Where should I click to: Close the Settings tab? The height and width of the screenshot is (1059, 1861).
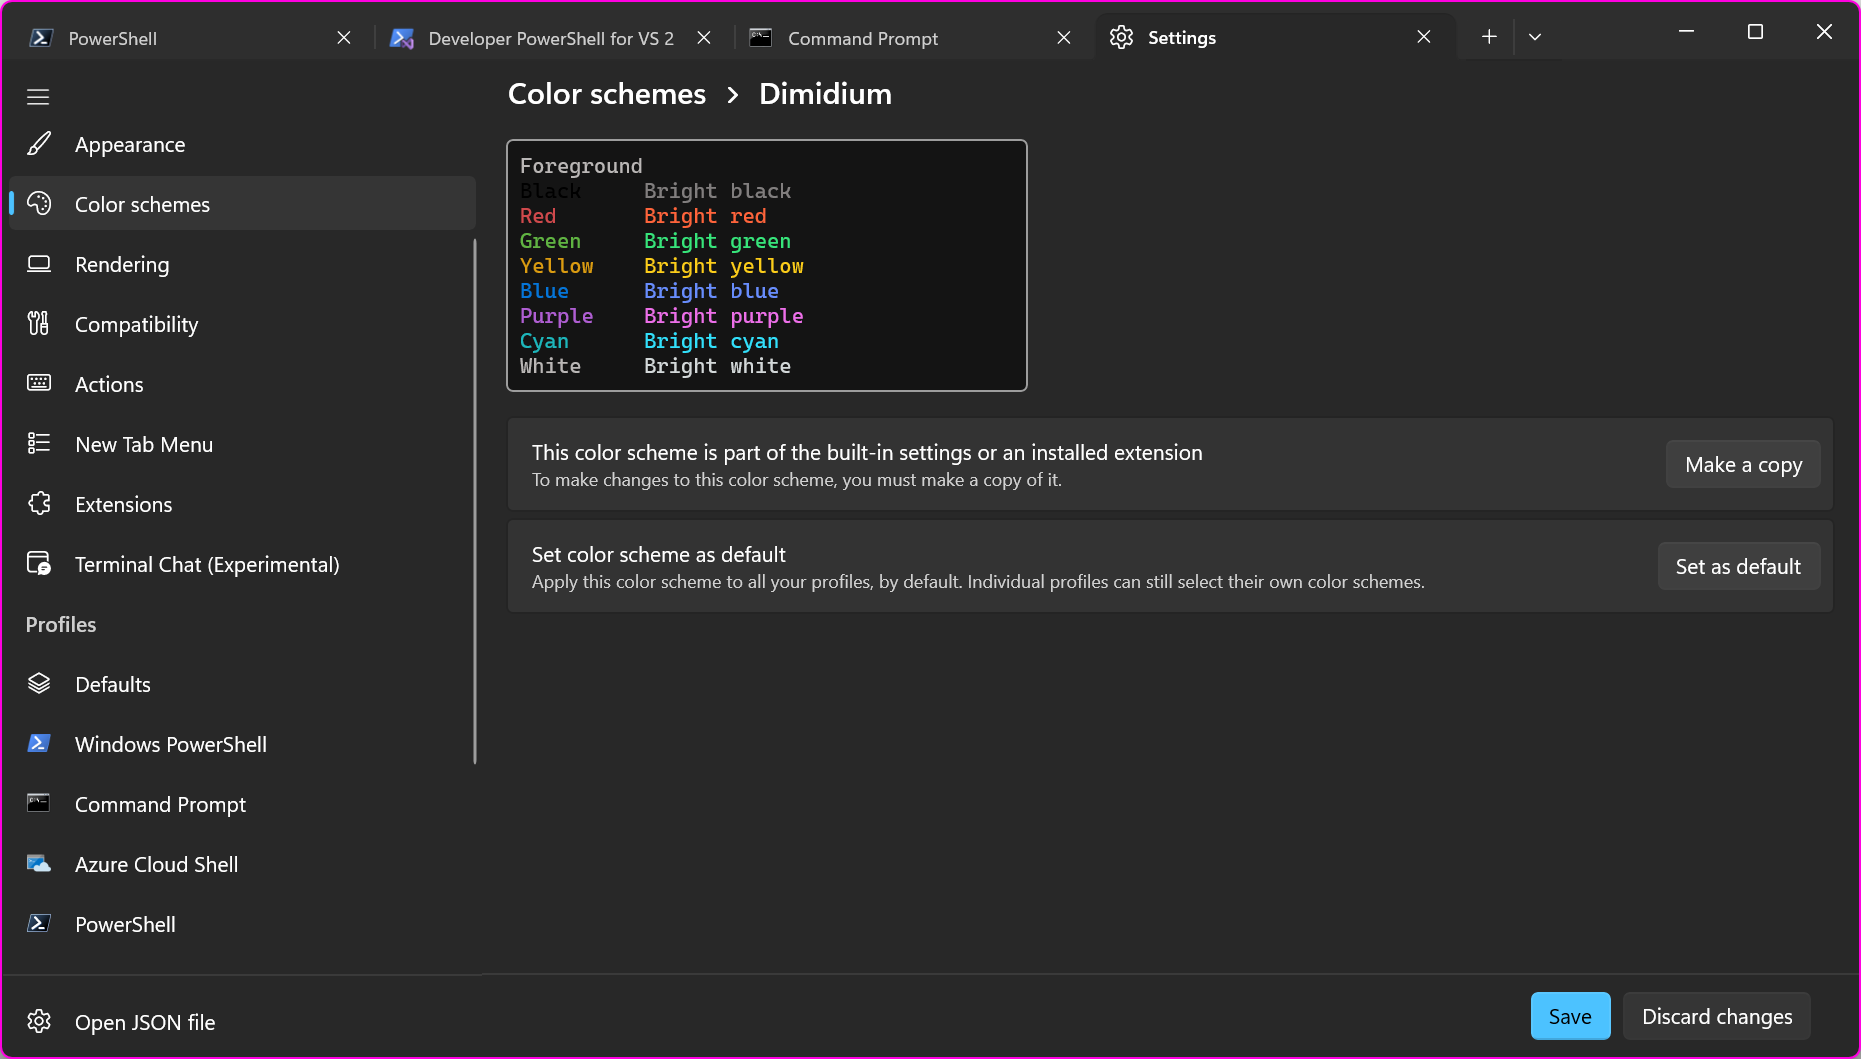click(1424, 37)
